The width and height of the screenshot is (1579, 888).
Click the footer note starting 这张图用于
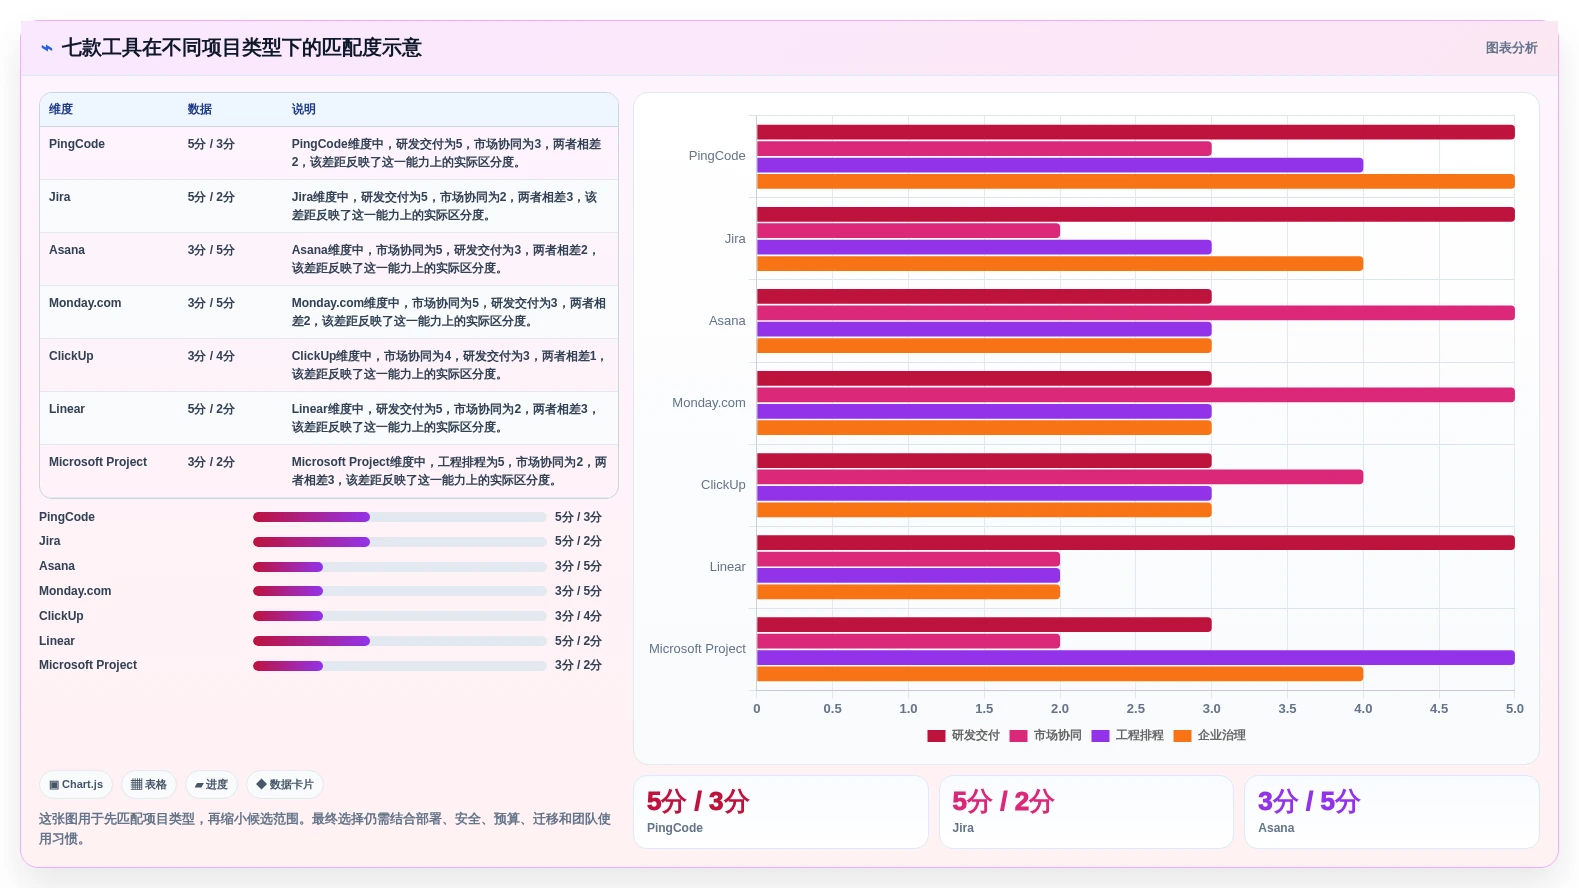[325, 829]
